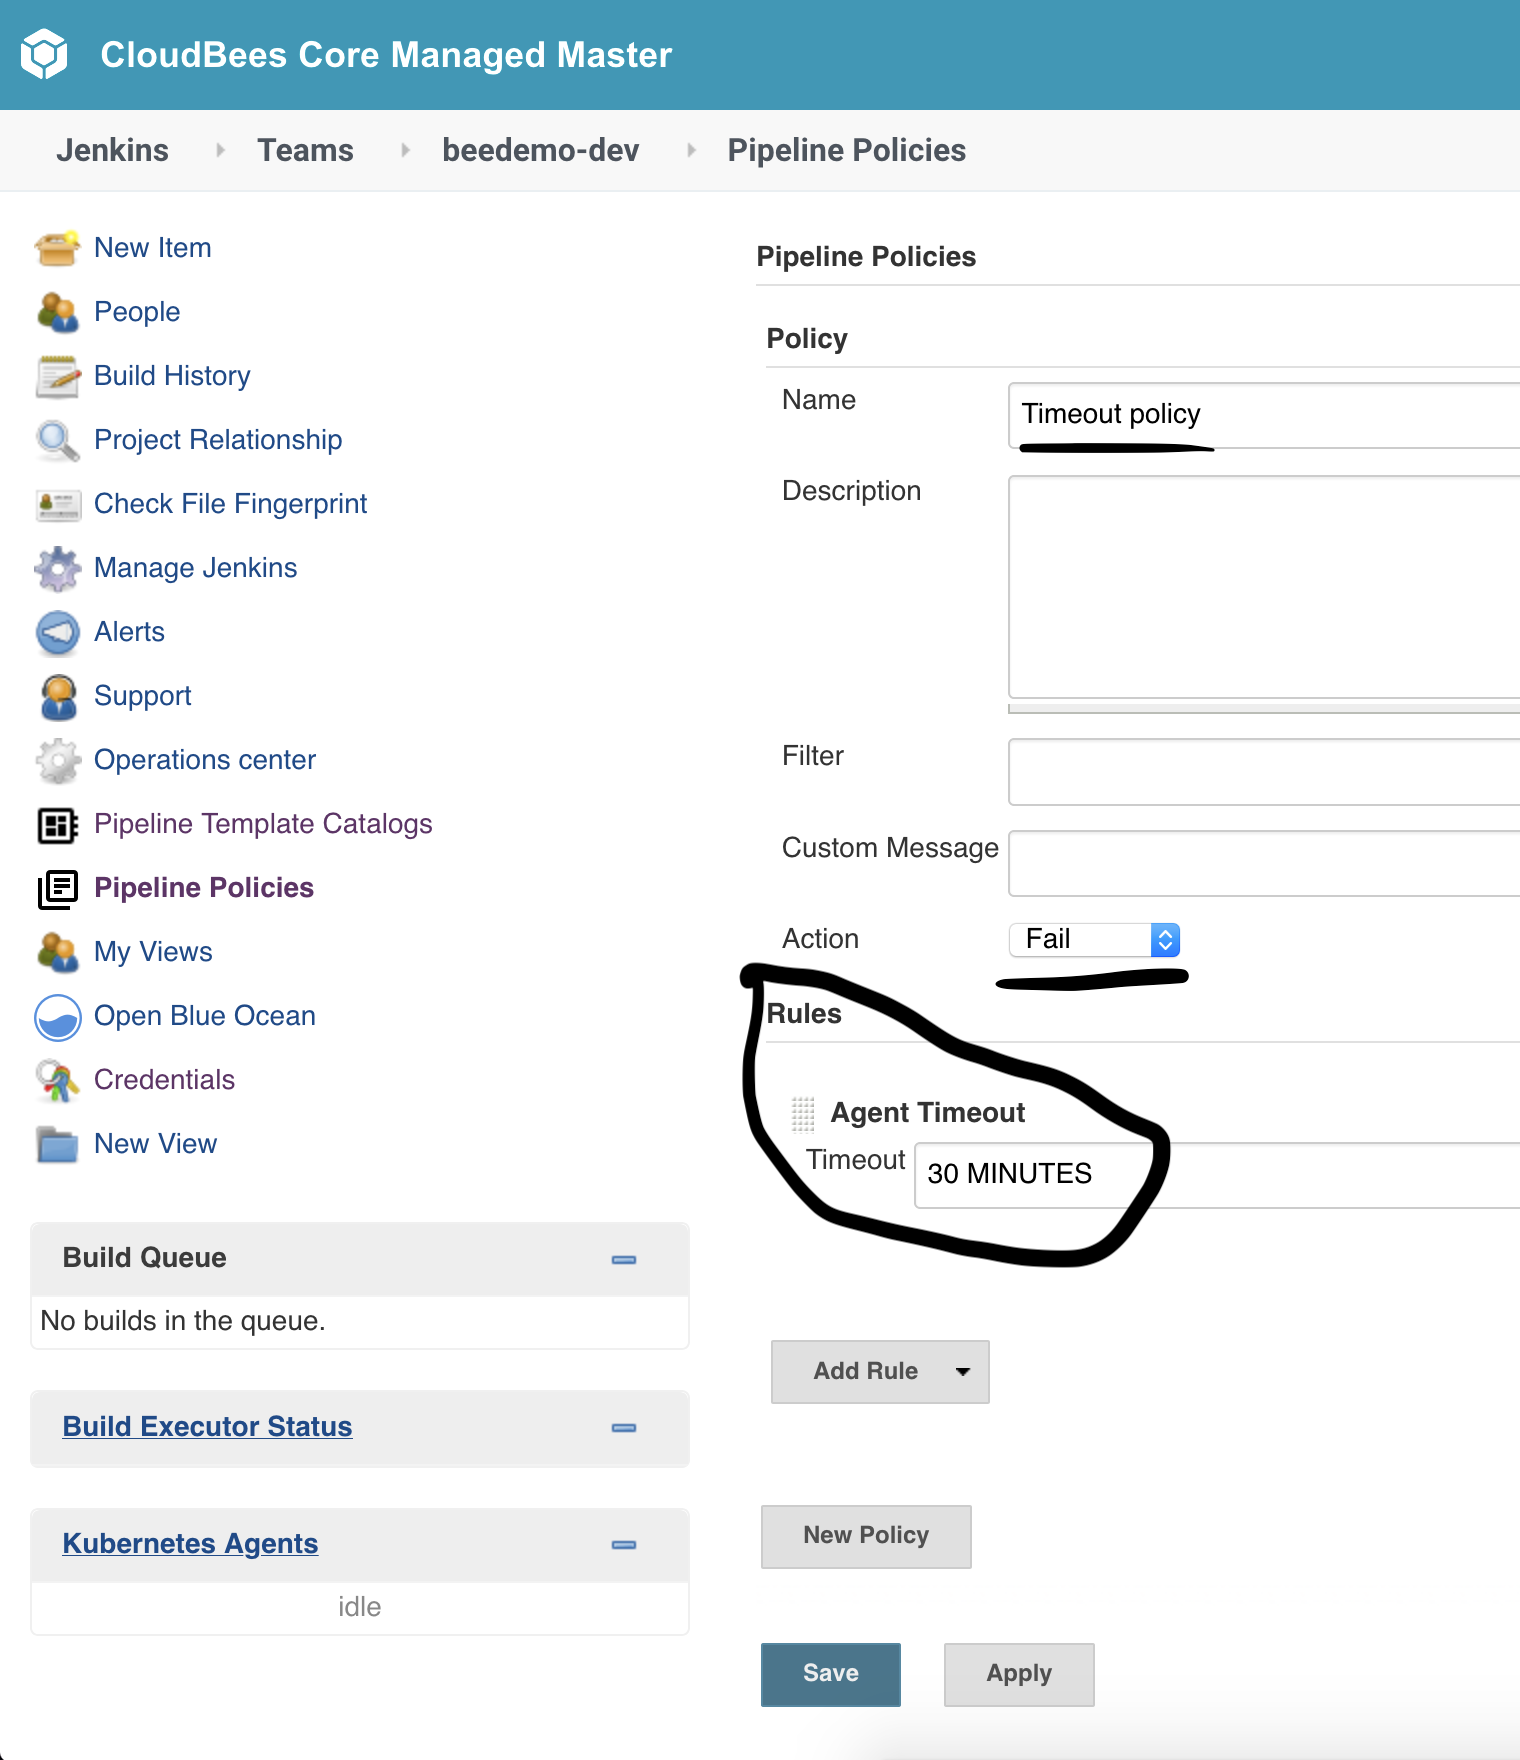This screenshot has width=1520, height=1760.
Task: Click the Credentials keys icon
Action: pyautogui.click(x=57, y=1081)
